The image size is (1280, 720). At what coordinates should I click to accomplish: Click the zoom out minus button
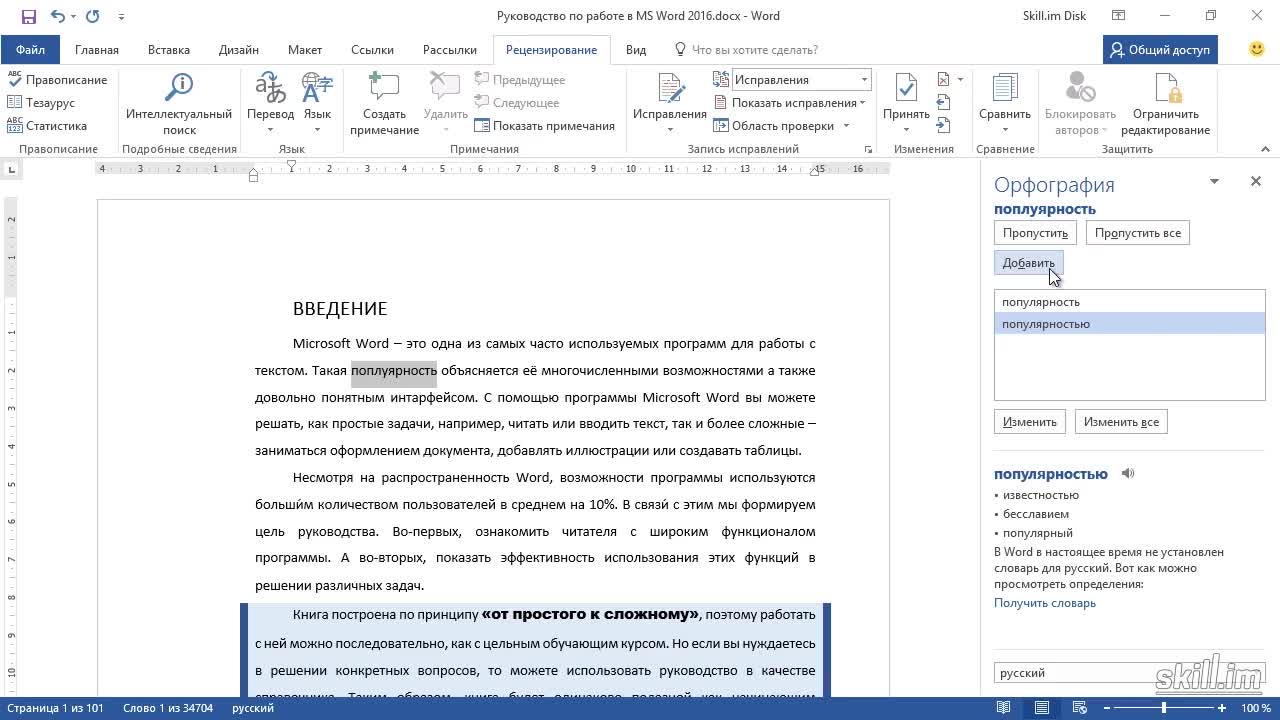(x=1105, y=708)
